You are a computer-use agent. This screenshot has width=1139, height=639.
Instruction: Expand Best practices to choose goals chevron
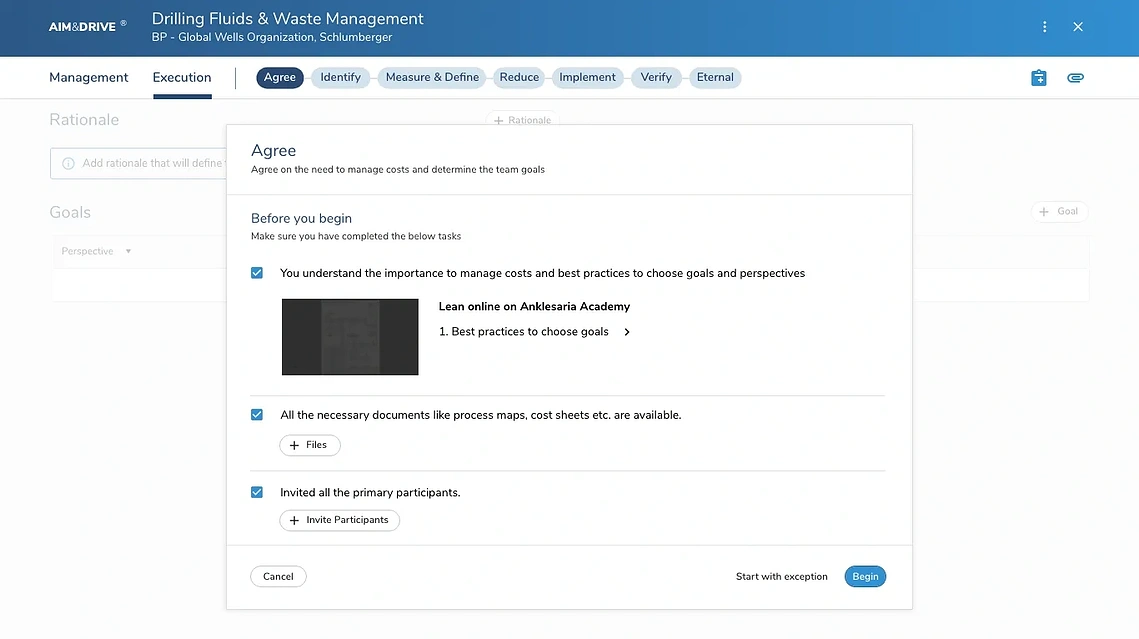[x=627, y=332]
